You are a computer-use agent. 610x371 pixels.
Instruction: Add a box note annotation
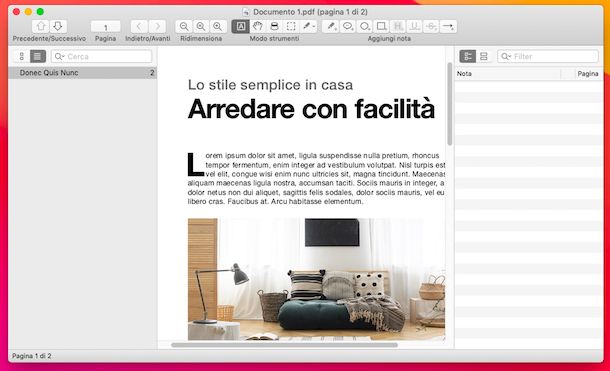[x=381, y=26]
